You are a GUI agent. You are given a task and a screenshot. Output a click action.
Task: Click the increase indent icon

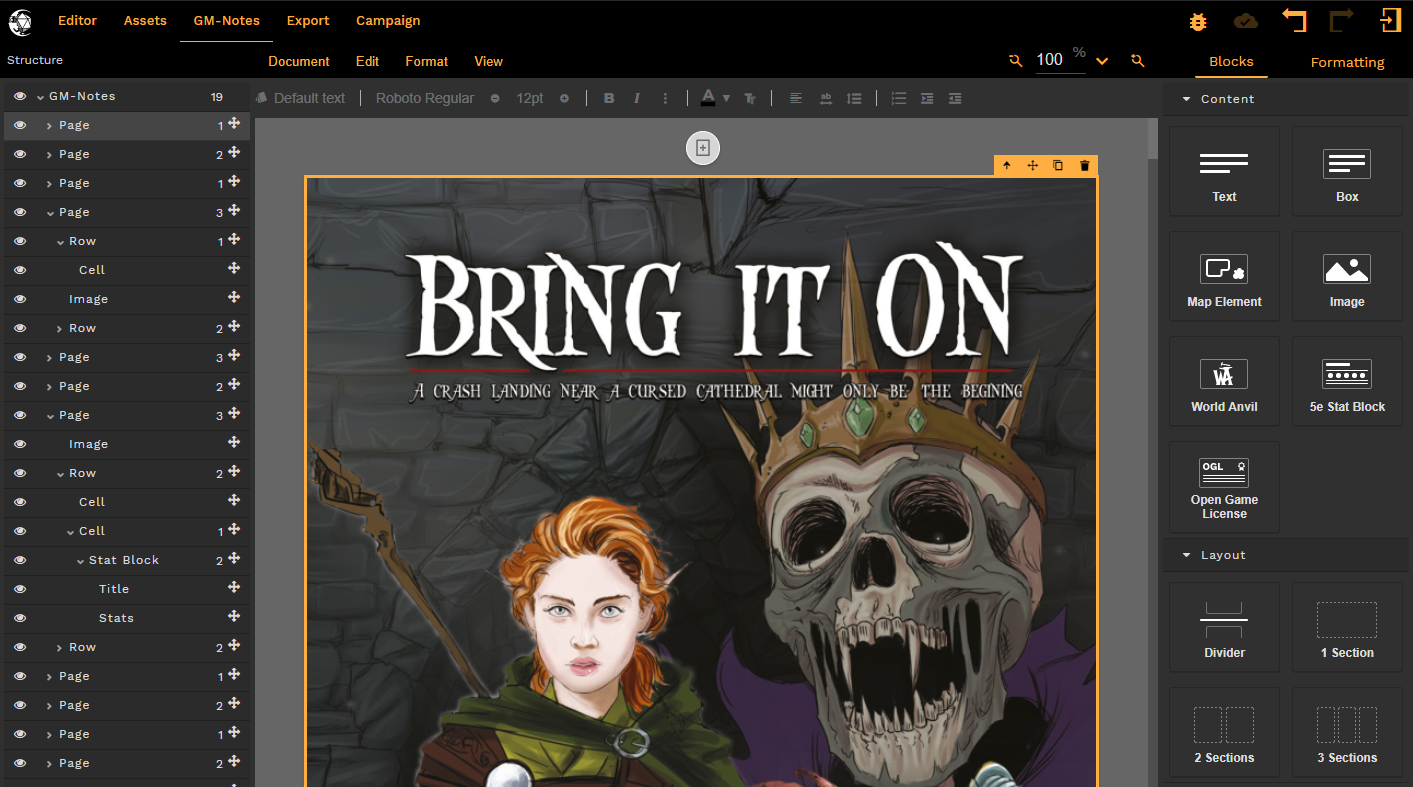click(x=927, y=98)
